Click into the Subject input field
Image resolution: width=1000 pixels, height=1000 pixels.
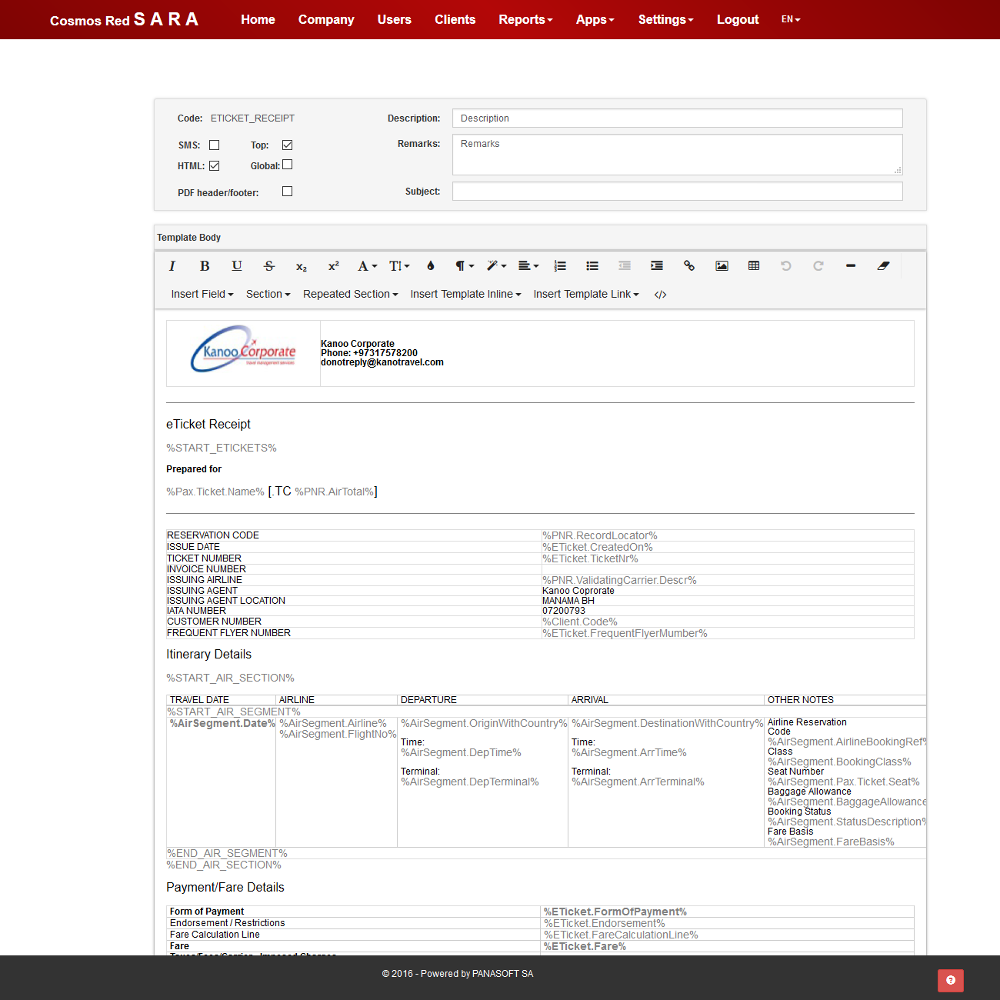coord(677,191)
